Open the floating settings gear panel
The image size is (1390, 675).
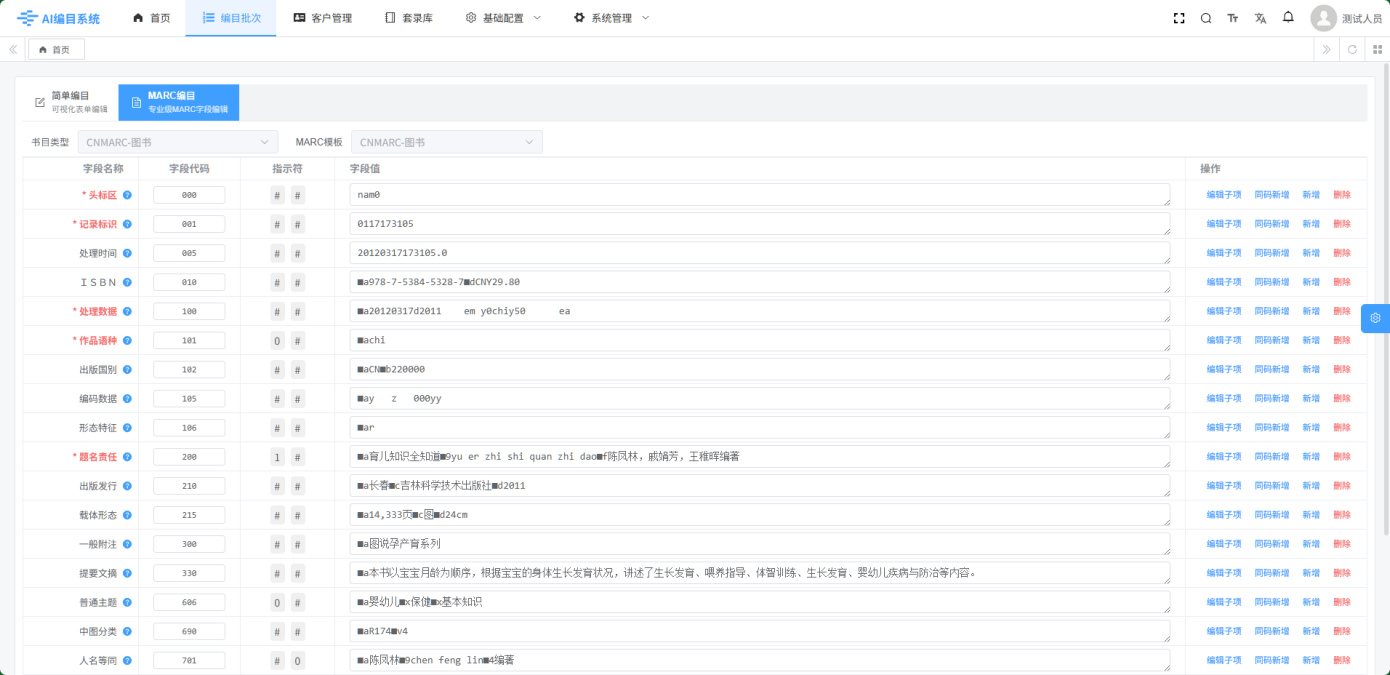tap(1375, 318)
